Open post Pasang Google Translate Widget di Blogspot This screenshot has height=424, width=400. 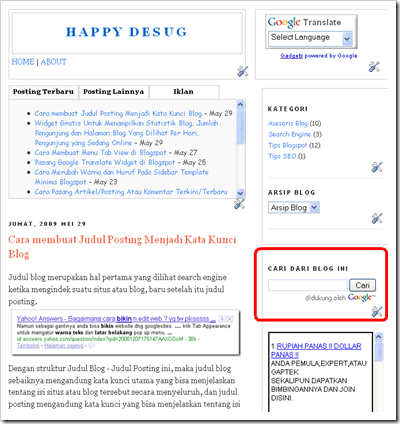(x=105, y=162)
